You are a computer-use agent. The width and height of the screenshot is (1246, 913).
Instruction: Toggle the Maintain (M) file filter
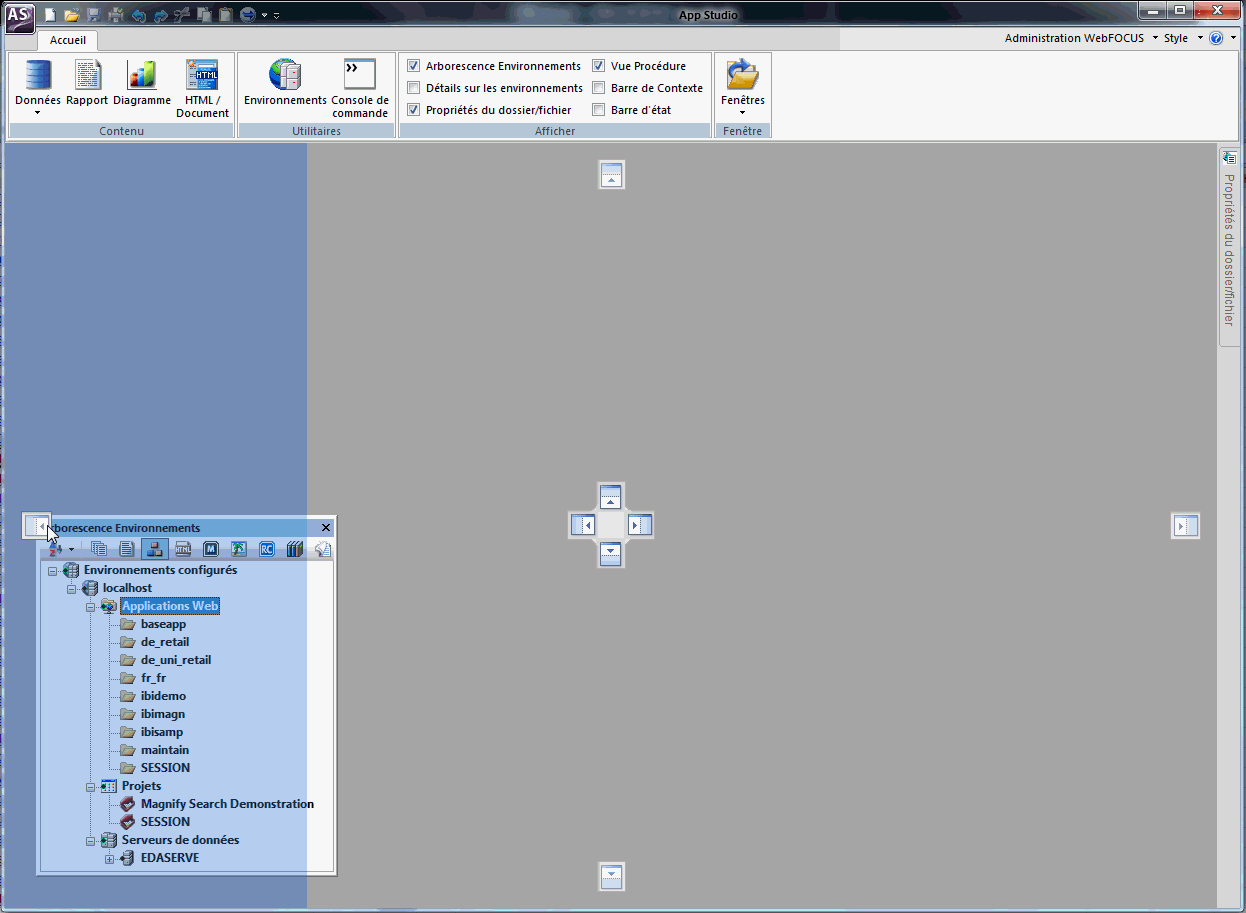point(211,549)
